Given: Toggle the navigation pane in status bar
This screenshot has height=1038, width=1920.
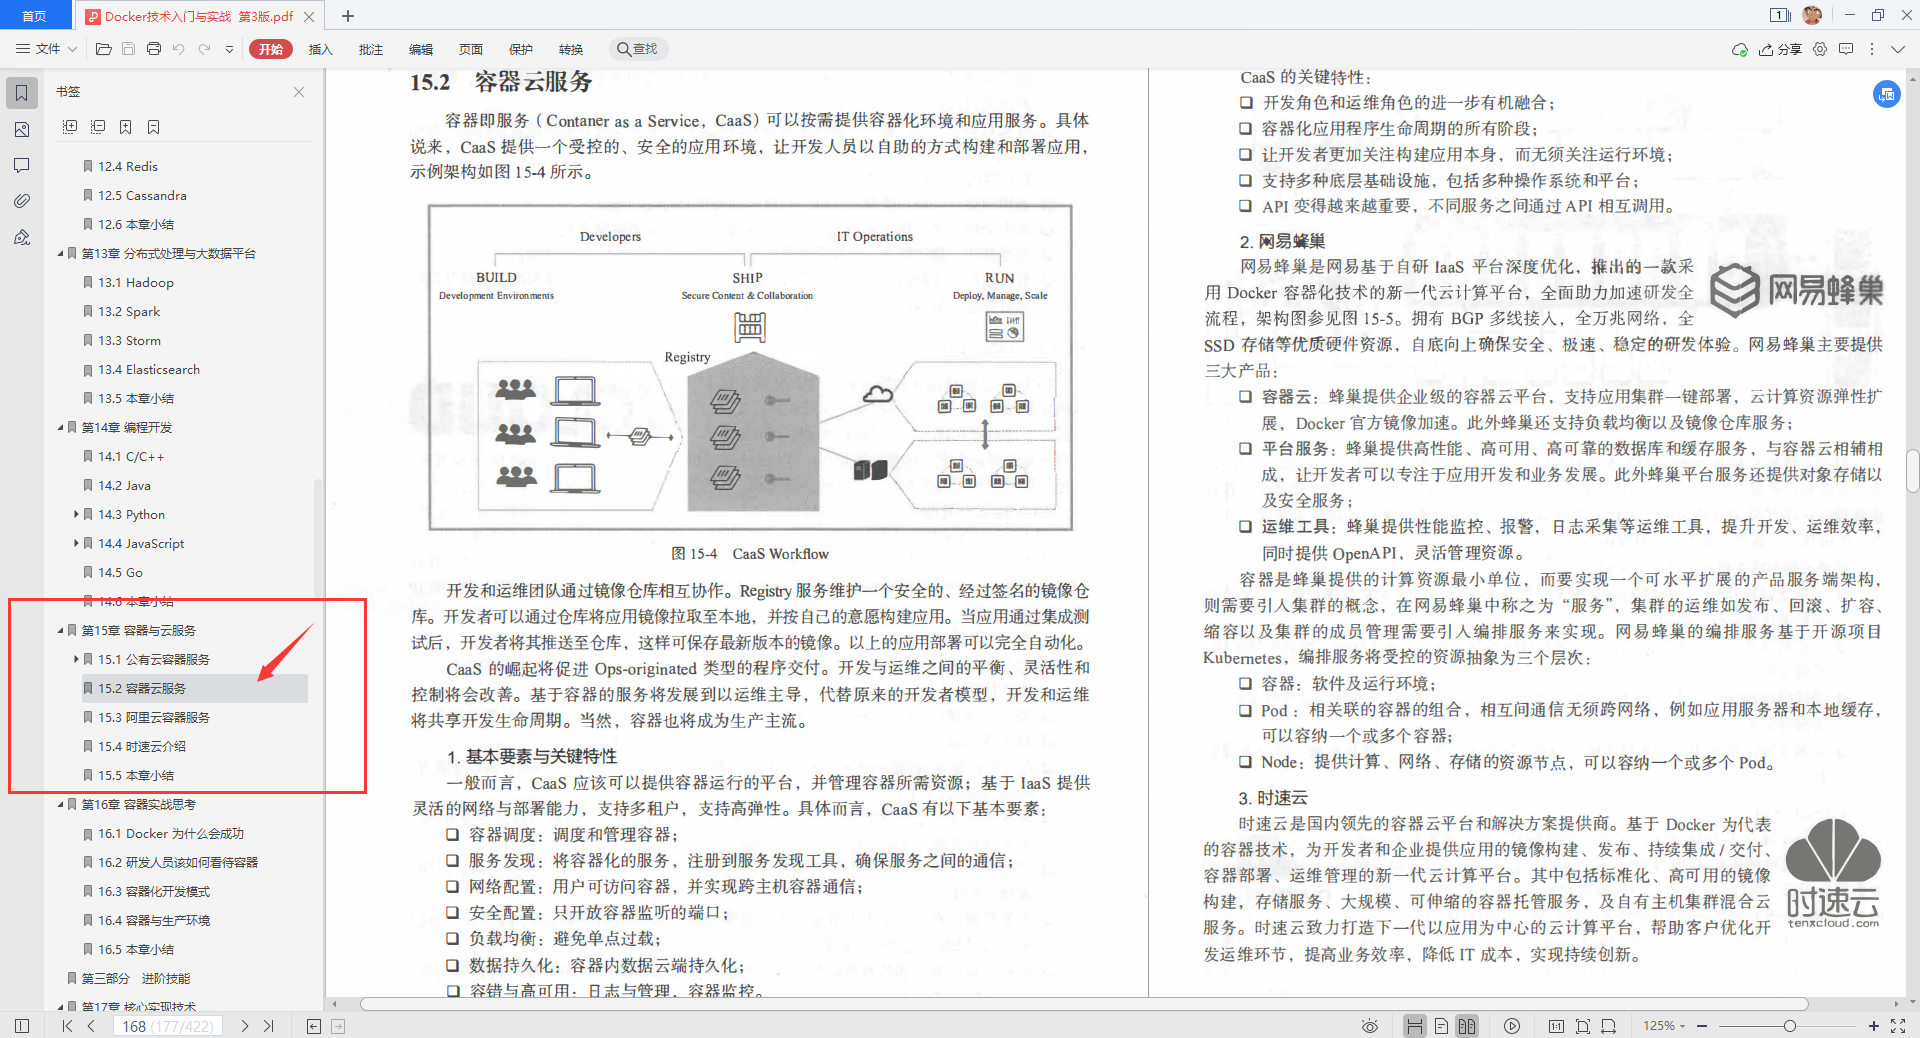Looking at the screenshot, I should 22,1026.
